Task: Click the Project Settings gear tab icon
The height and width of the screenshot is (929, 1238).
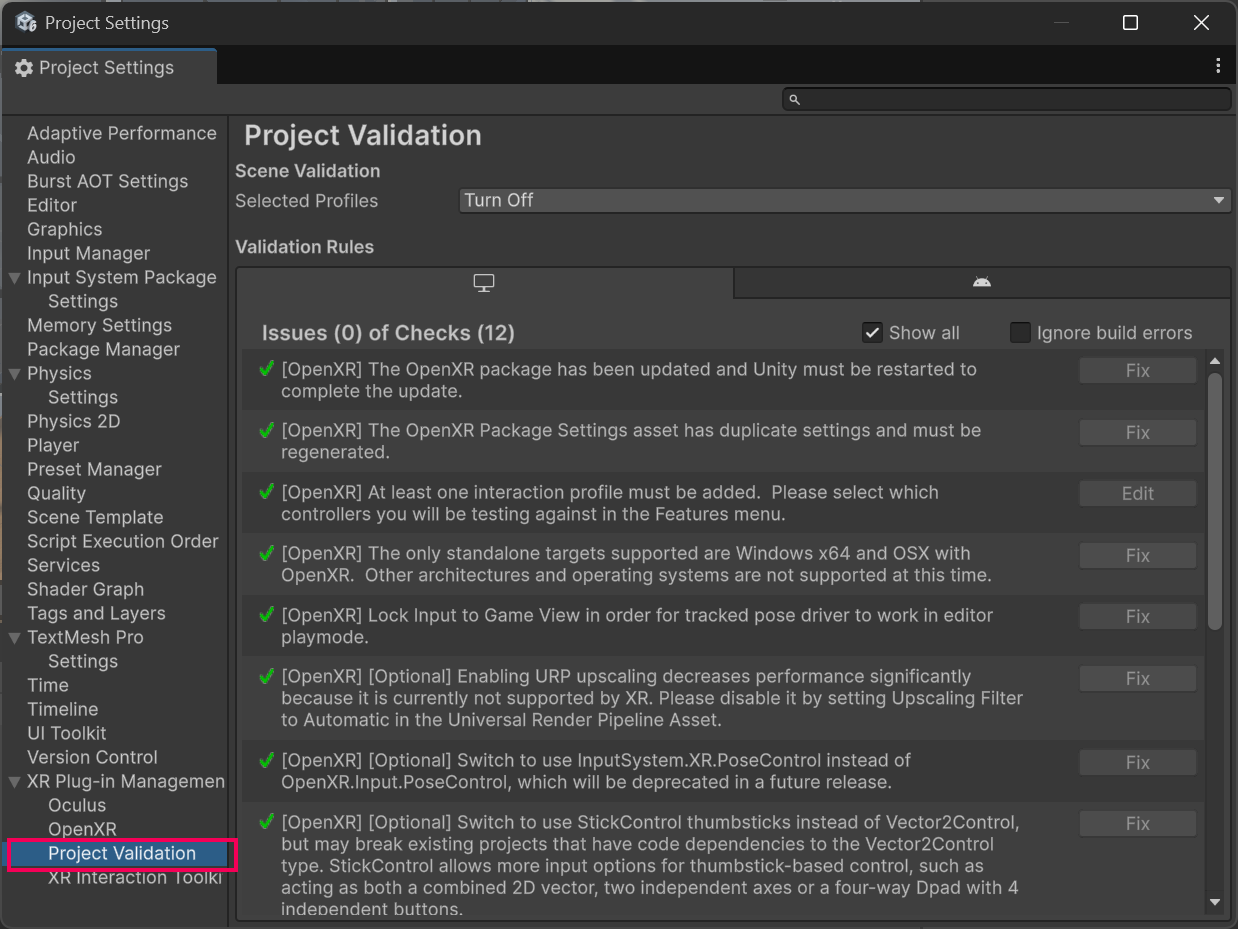Action: pyautogui.click(x=24, y=68)
